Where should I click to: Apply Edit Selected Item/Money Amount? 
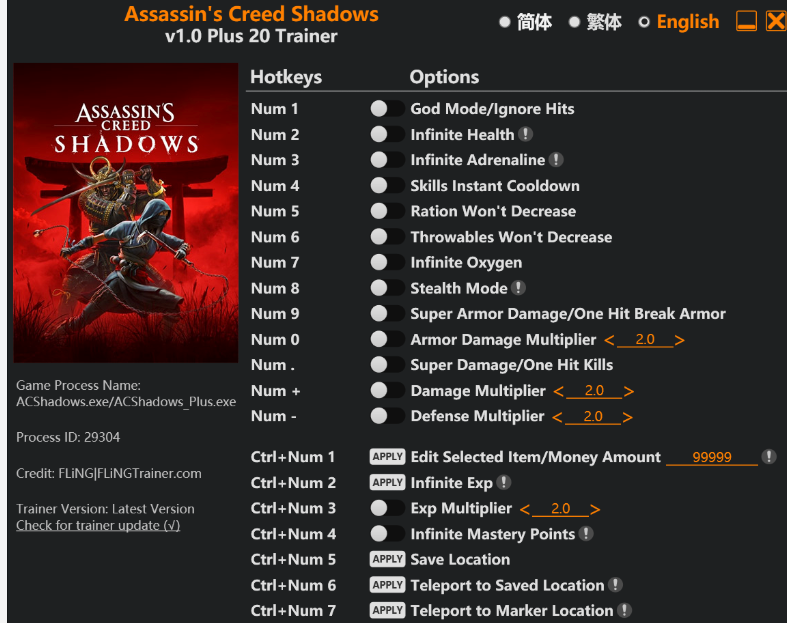[387, 456]
